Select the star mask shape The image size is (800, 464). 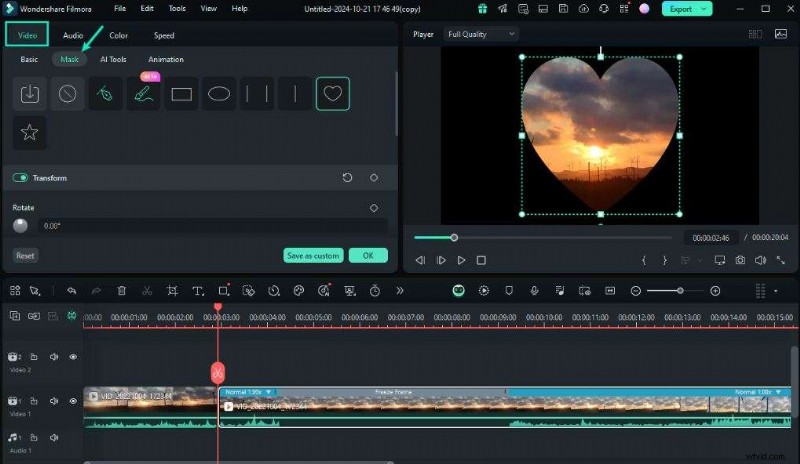[x=30, y=132]
